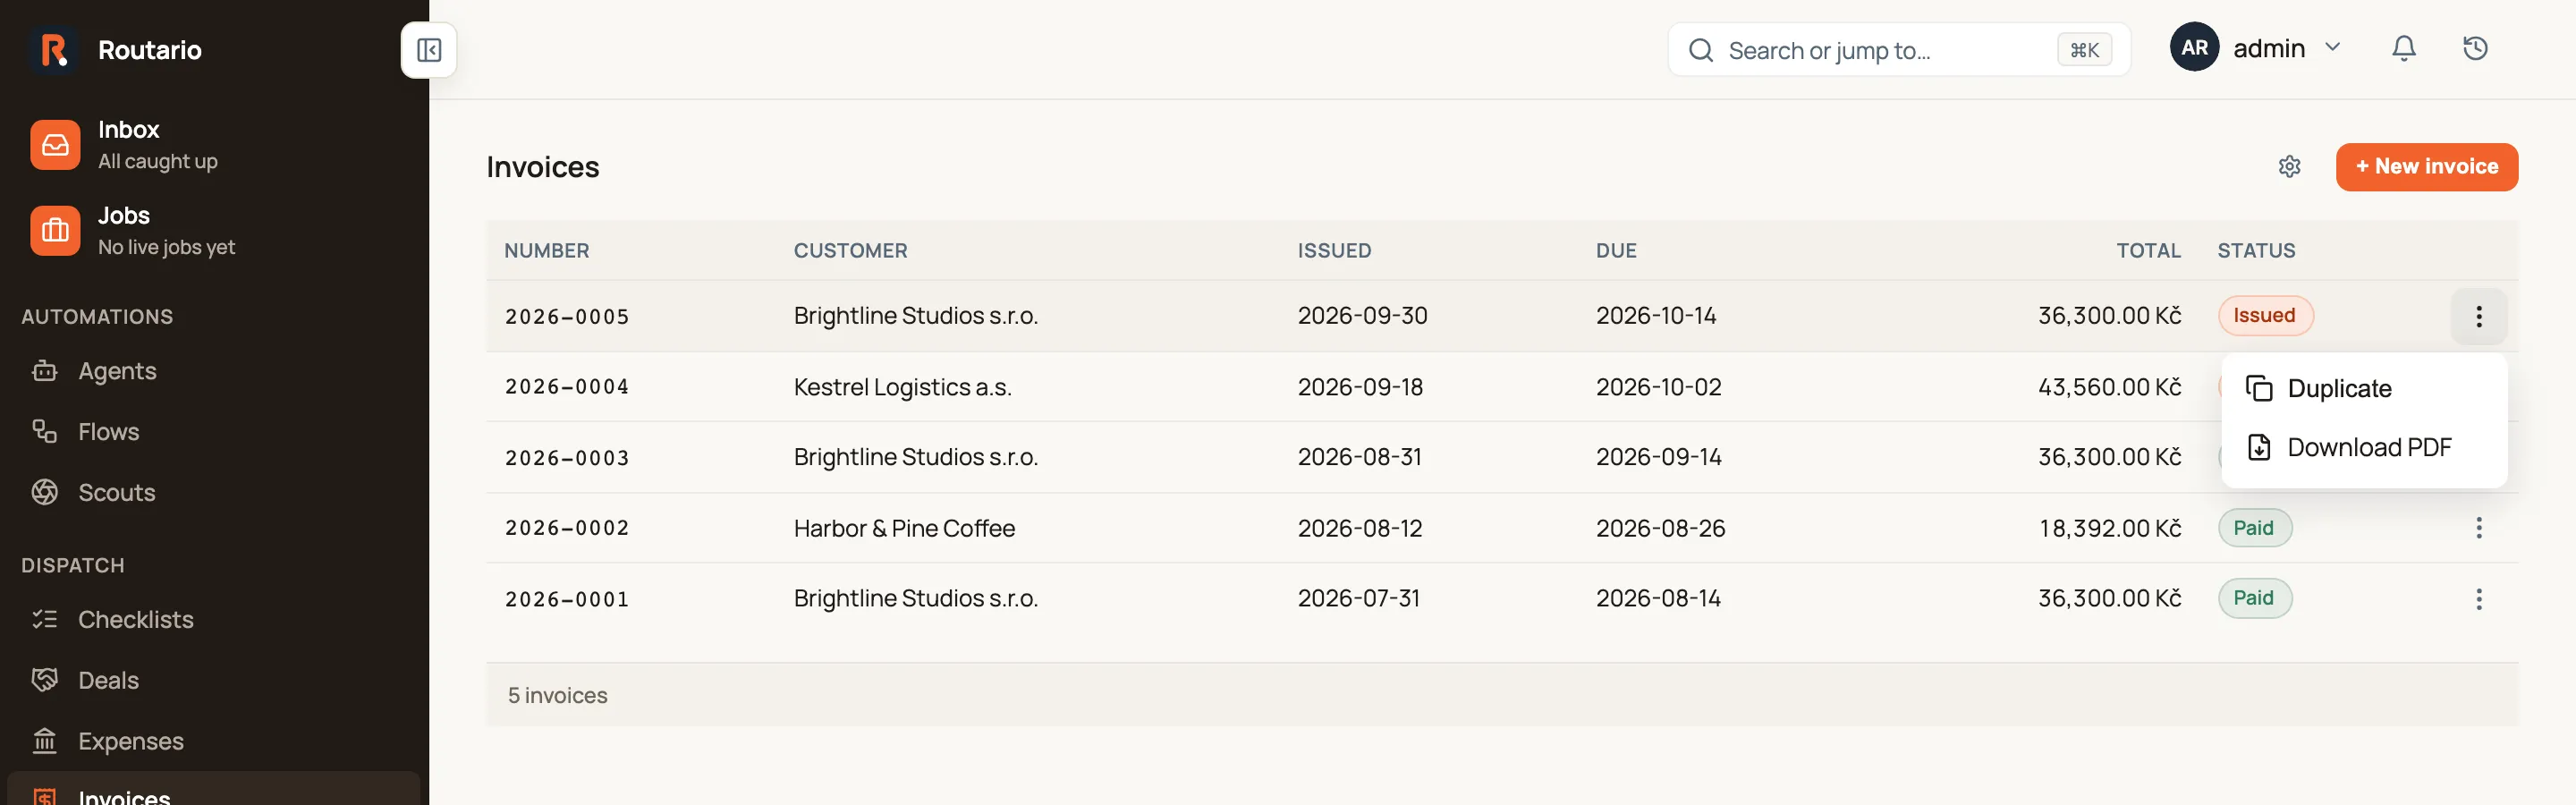Select invoice number 2026-0005
Viewport: 2576px width, 805px height.
point(566,317)
